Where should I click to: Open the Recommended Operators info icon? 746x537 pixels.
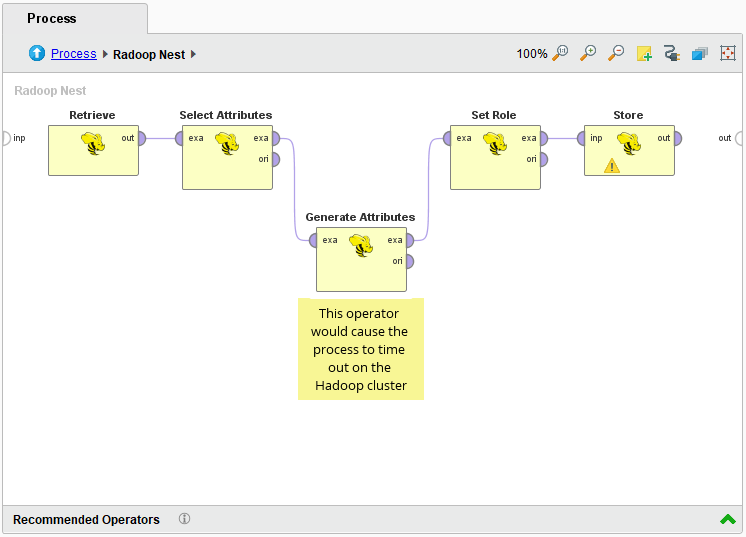184,519
